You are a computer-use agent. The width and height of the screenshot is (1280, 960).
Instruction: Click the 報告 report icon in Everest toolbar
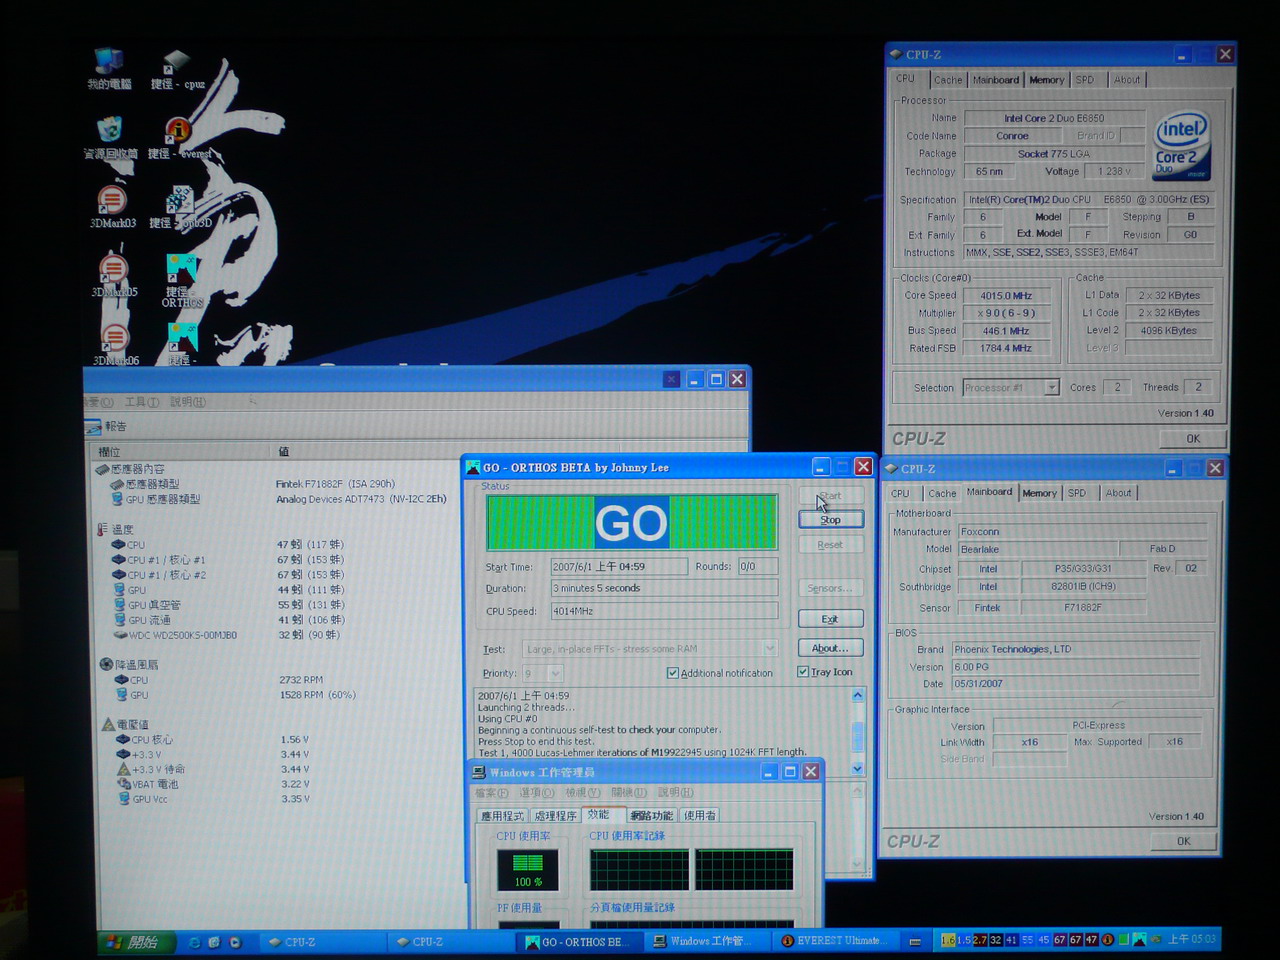pyautogui.click(x=92, y=427)
